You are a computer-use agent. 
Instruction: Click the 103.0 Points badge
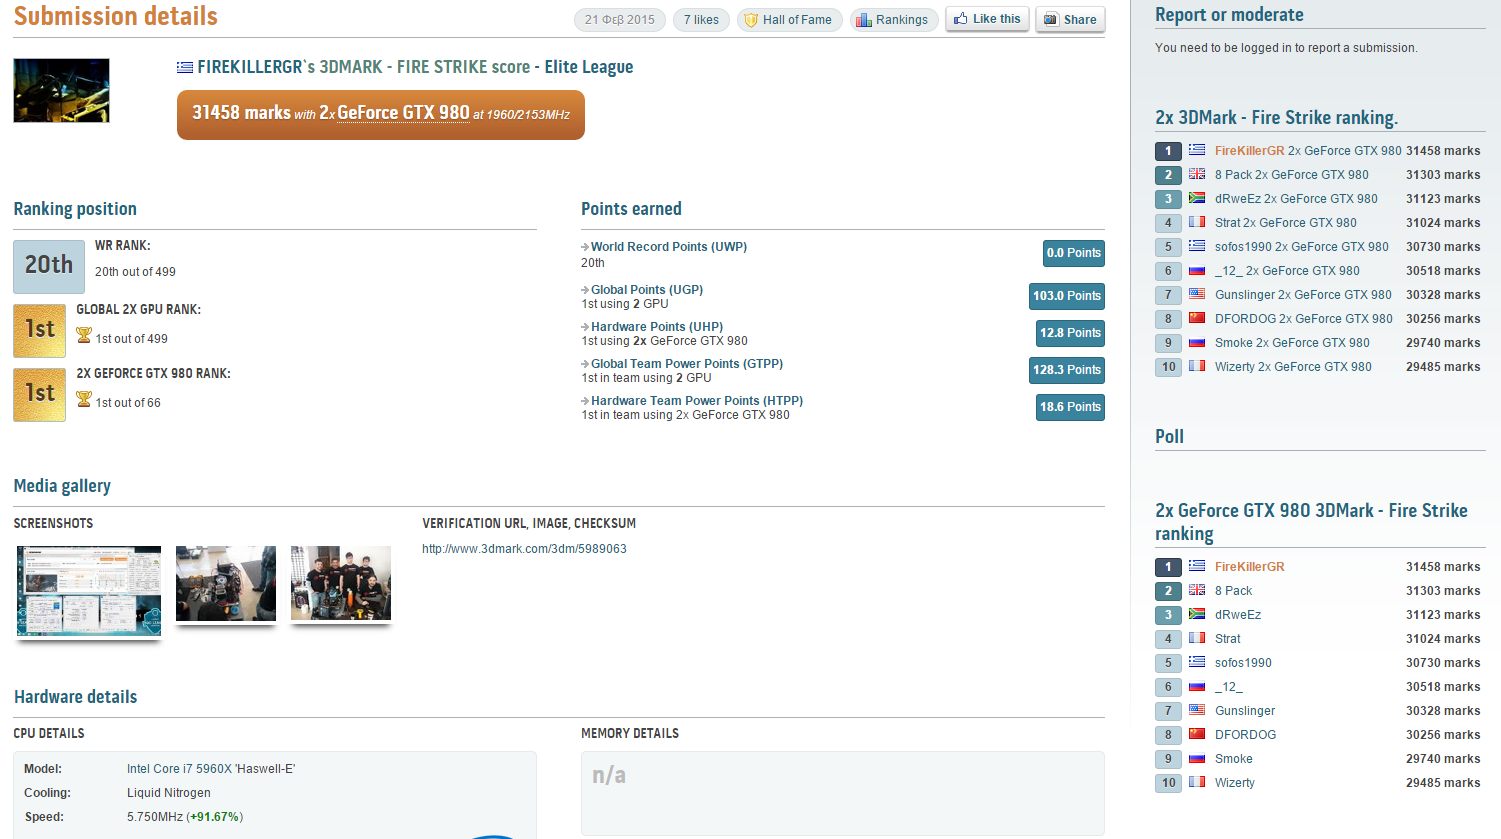1067,296
